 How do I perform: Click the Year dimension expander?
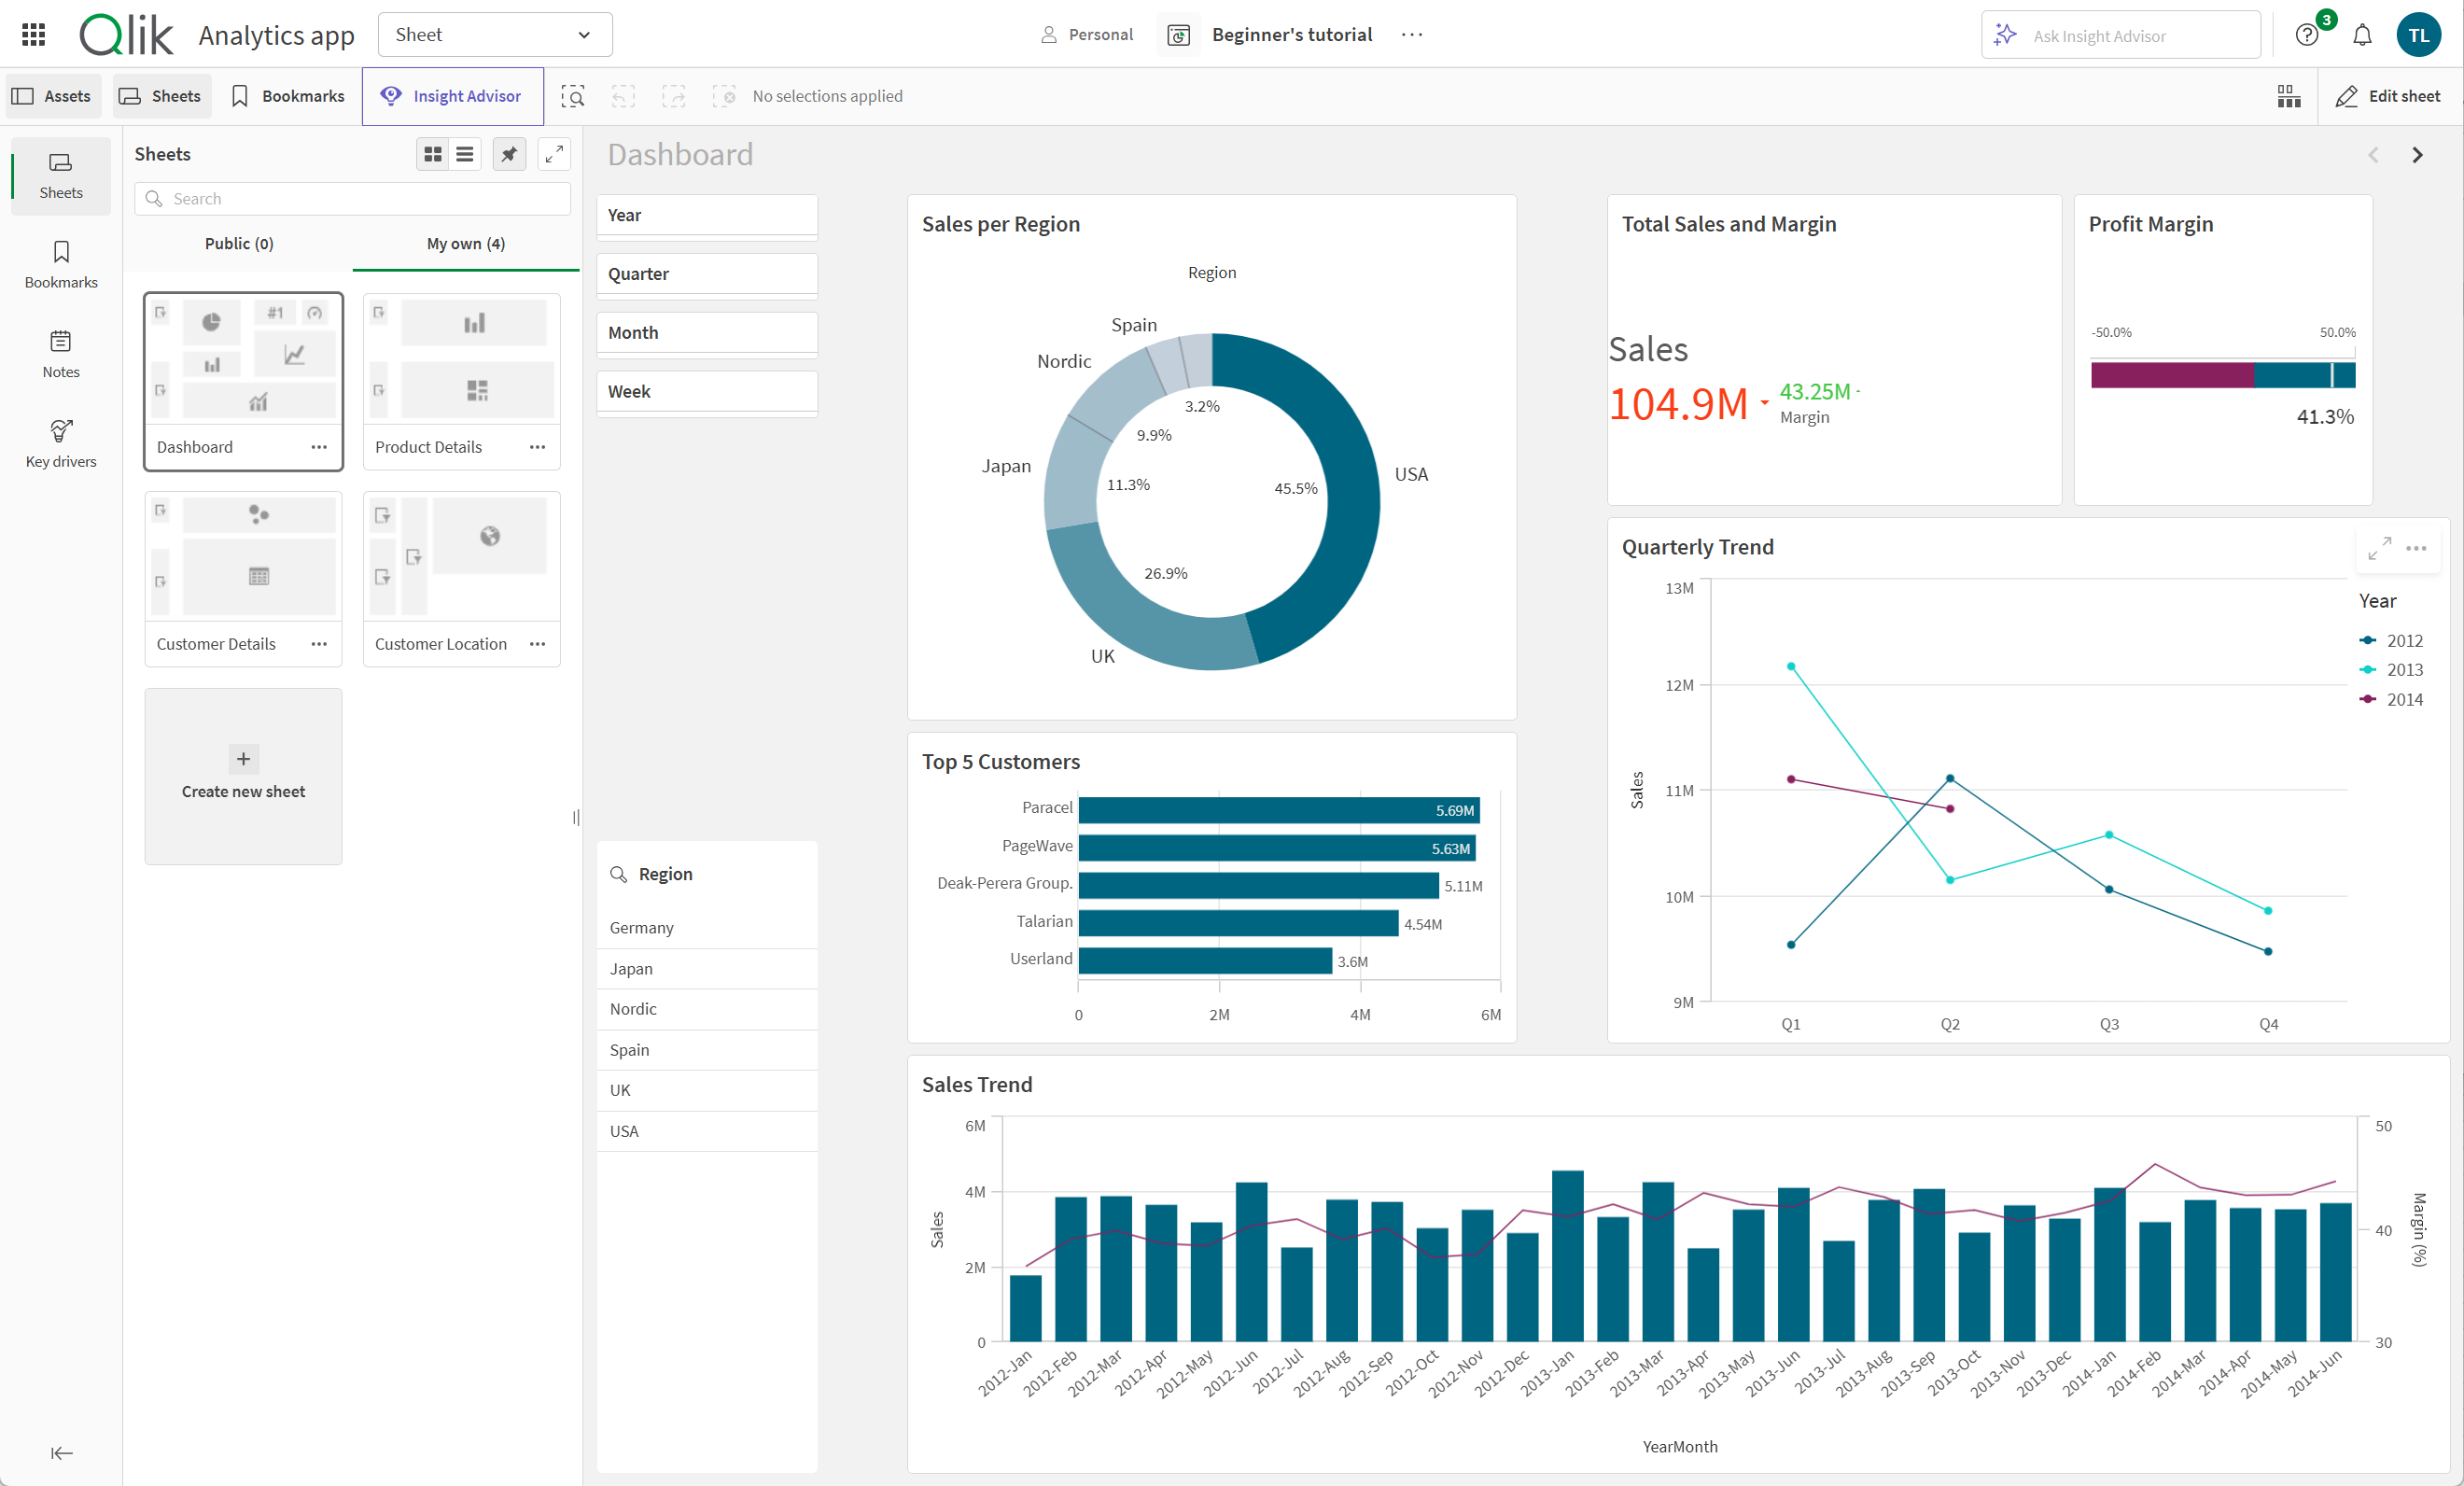[707, 215]
